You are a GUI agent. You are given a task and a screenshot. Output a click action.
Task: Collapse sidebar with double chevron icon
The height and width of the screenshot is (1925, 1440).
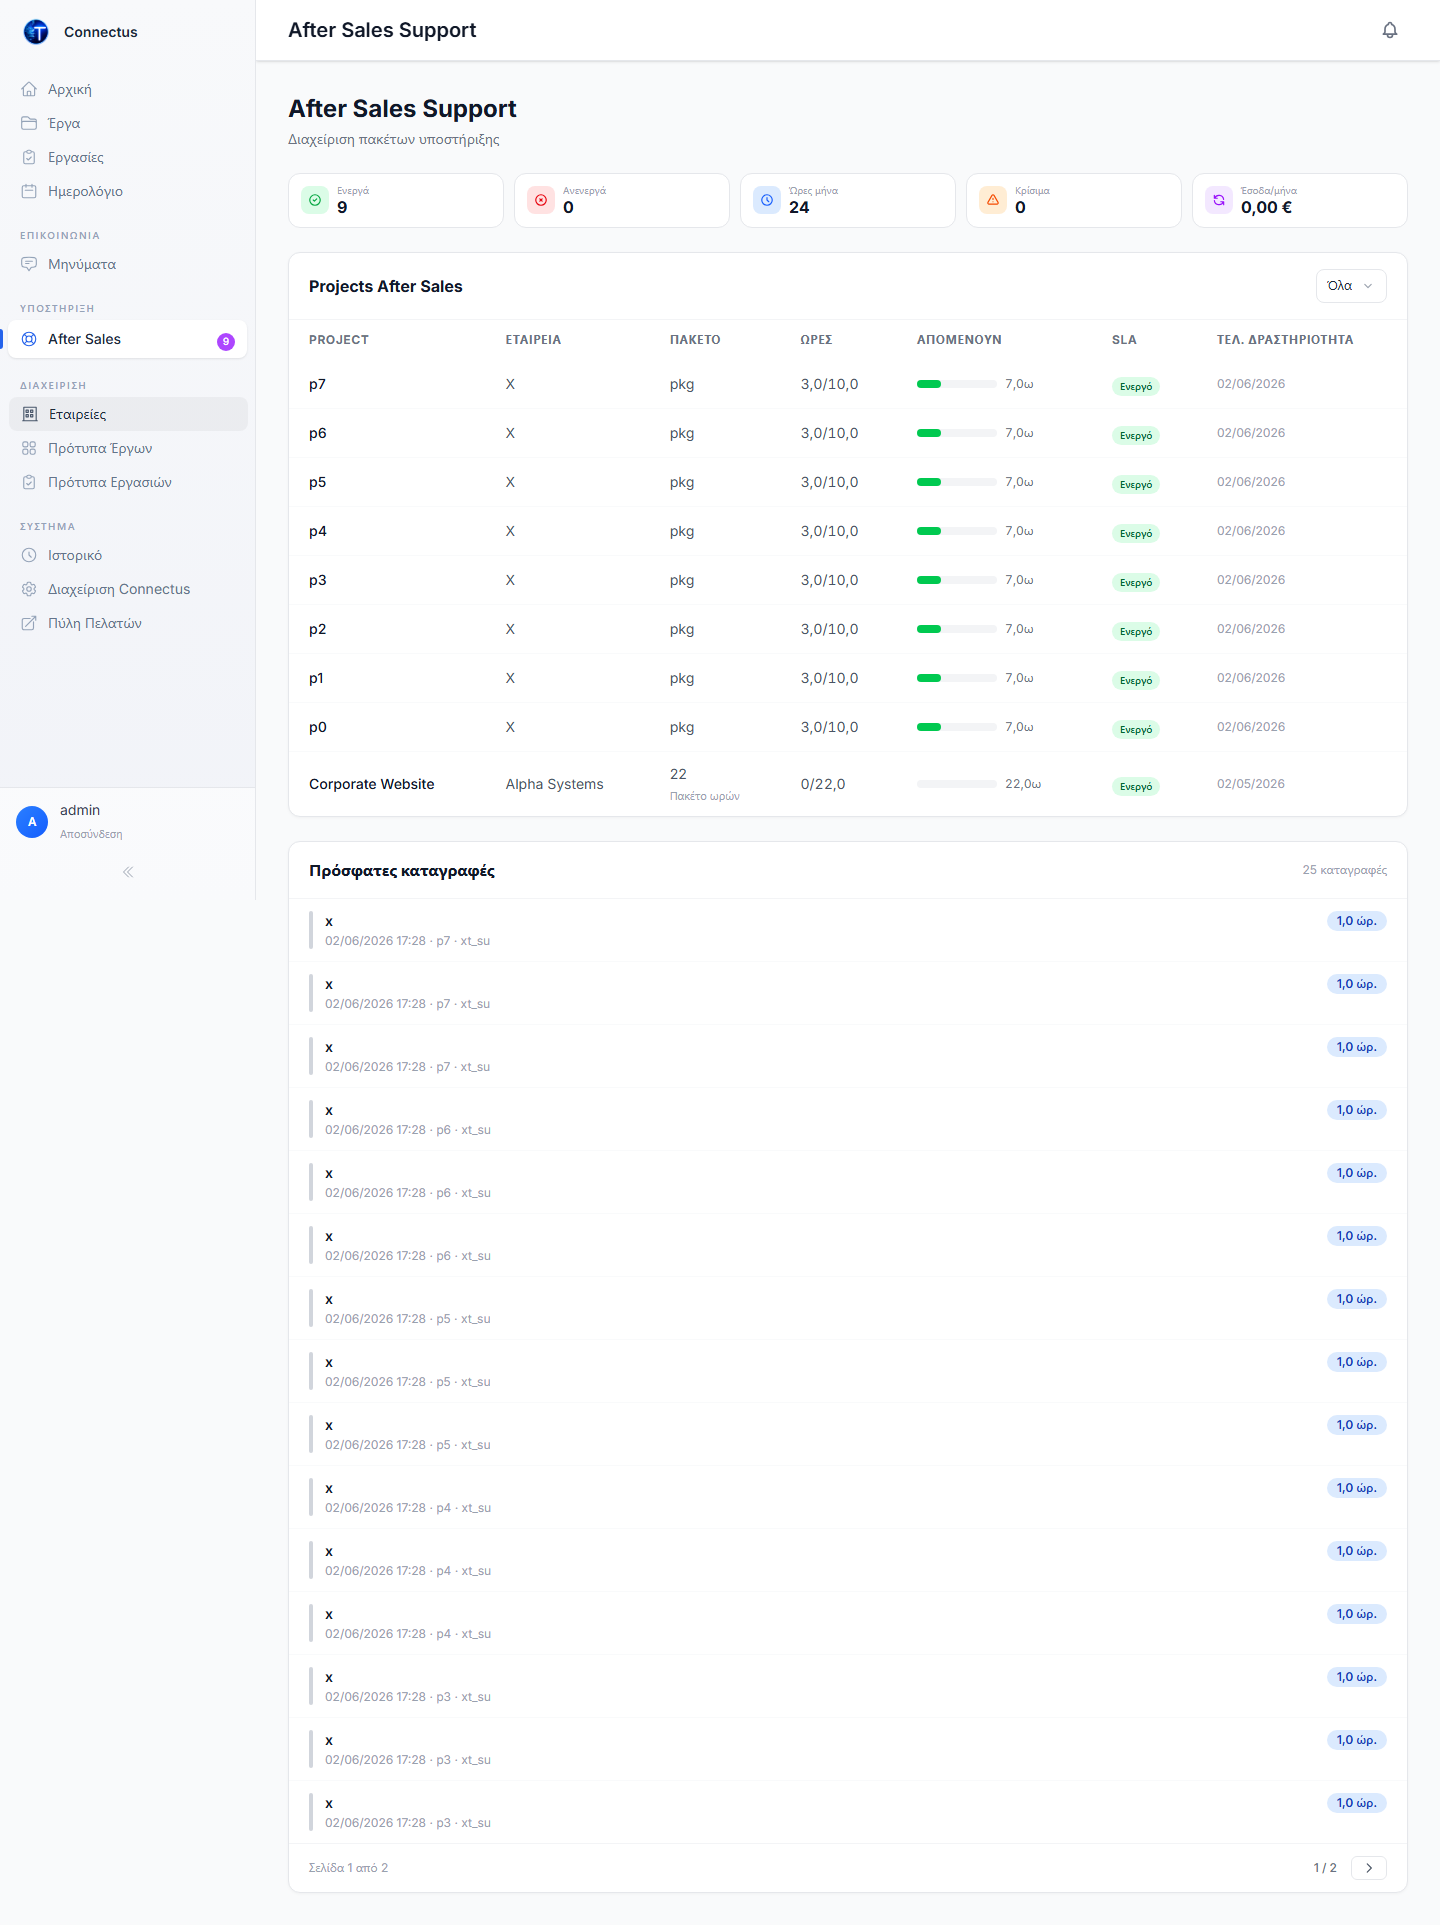pyautogui.click(x=128, y=872)
